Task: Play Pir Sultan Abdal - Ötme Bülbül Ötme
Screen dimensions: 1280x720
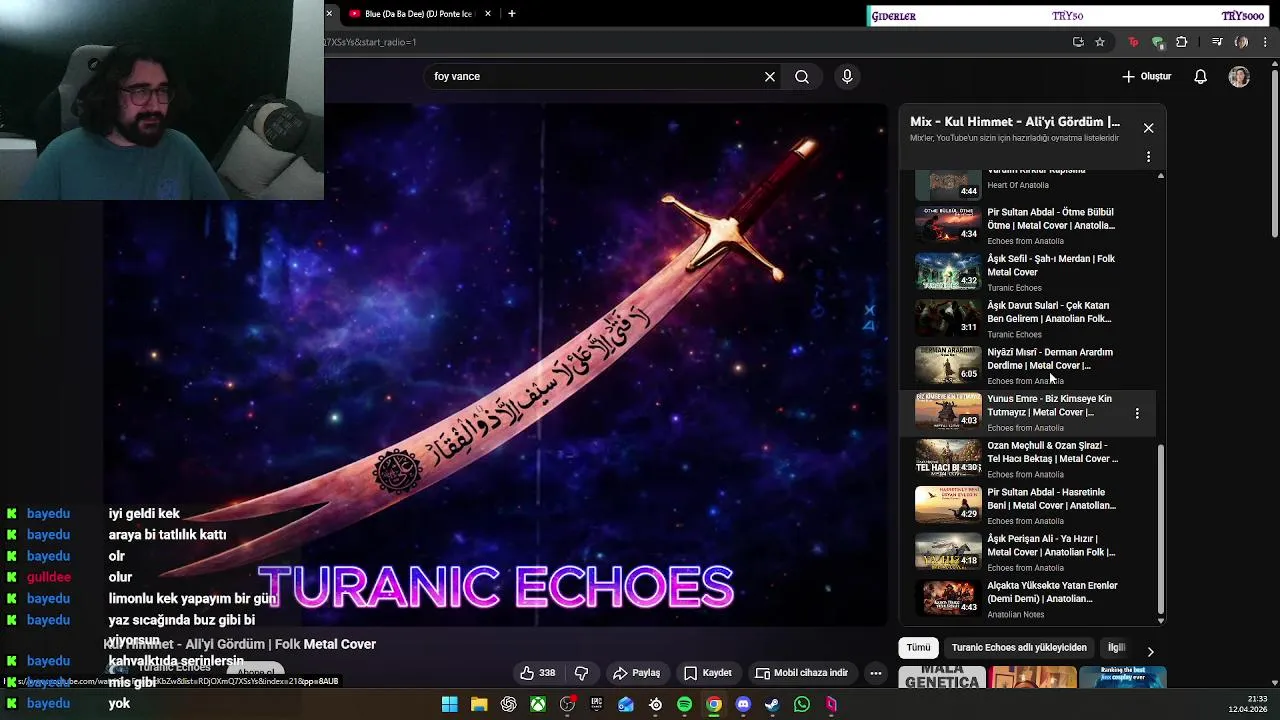Action: [1030, 225]
